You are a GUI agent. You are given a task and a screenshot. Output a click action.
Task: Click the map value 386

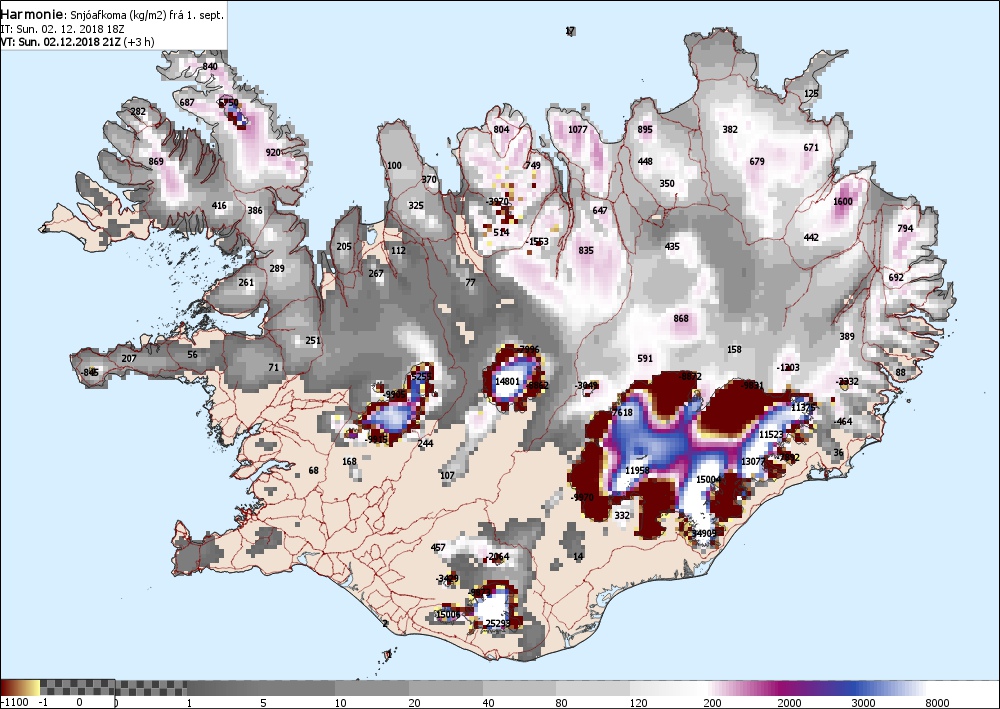coord(254,210)
